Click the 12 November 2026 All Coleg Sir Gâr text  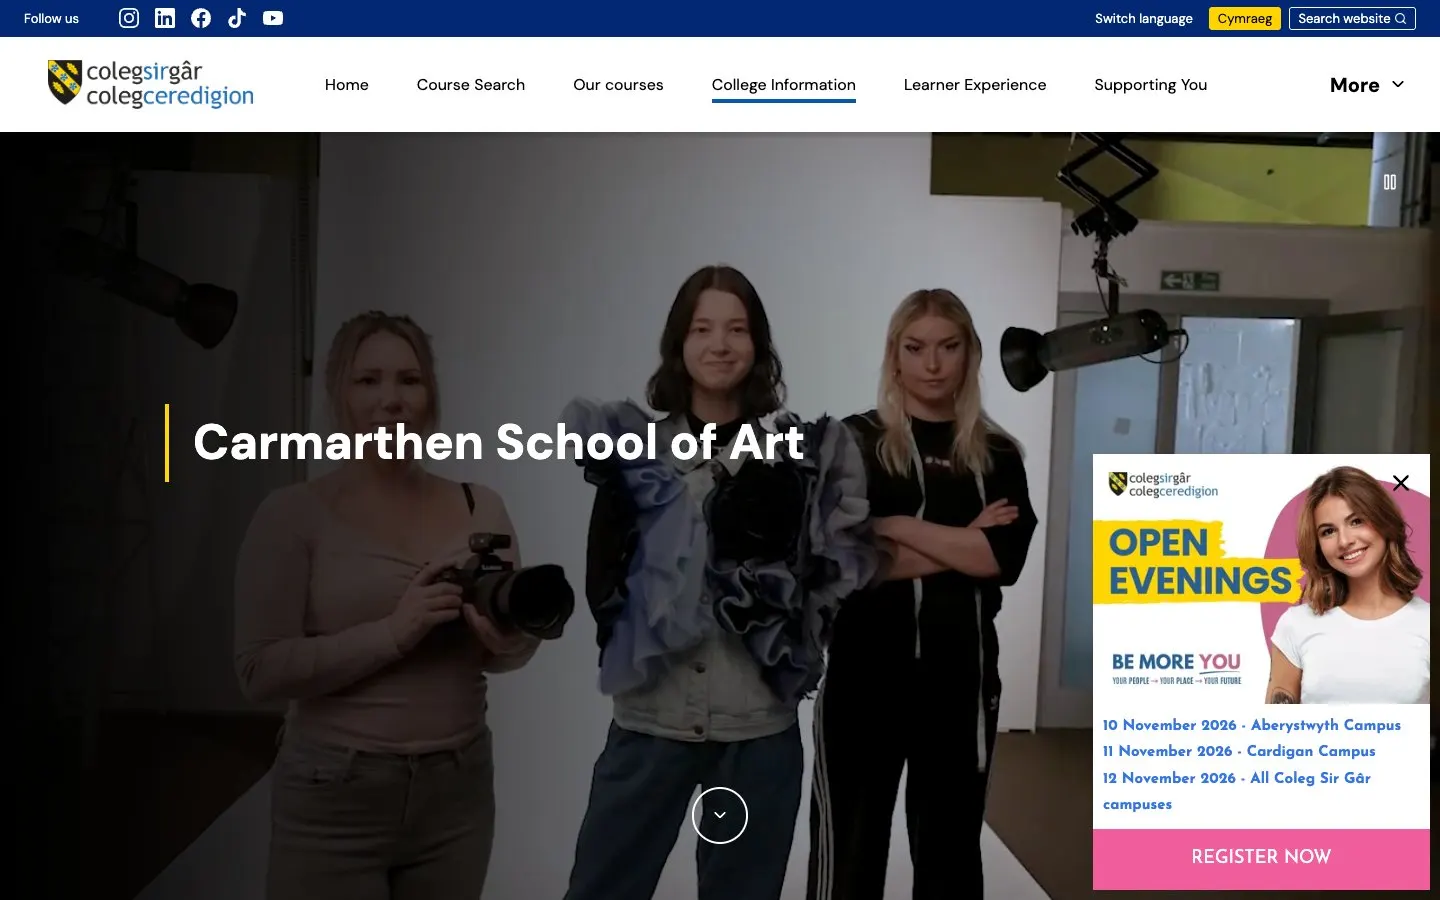1237,790
